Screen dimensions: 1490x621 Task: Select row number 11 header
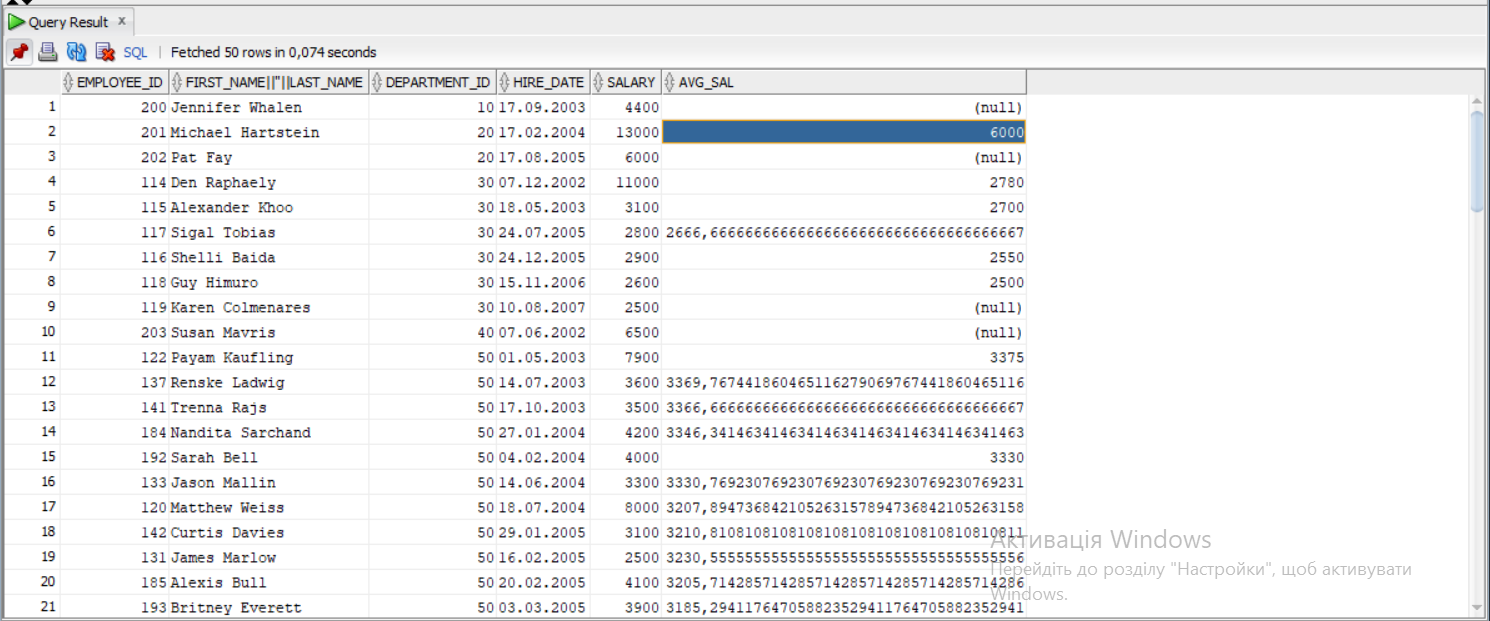coord(31,357)
